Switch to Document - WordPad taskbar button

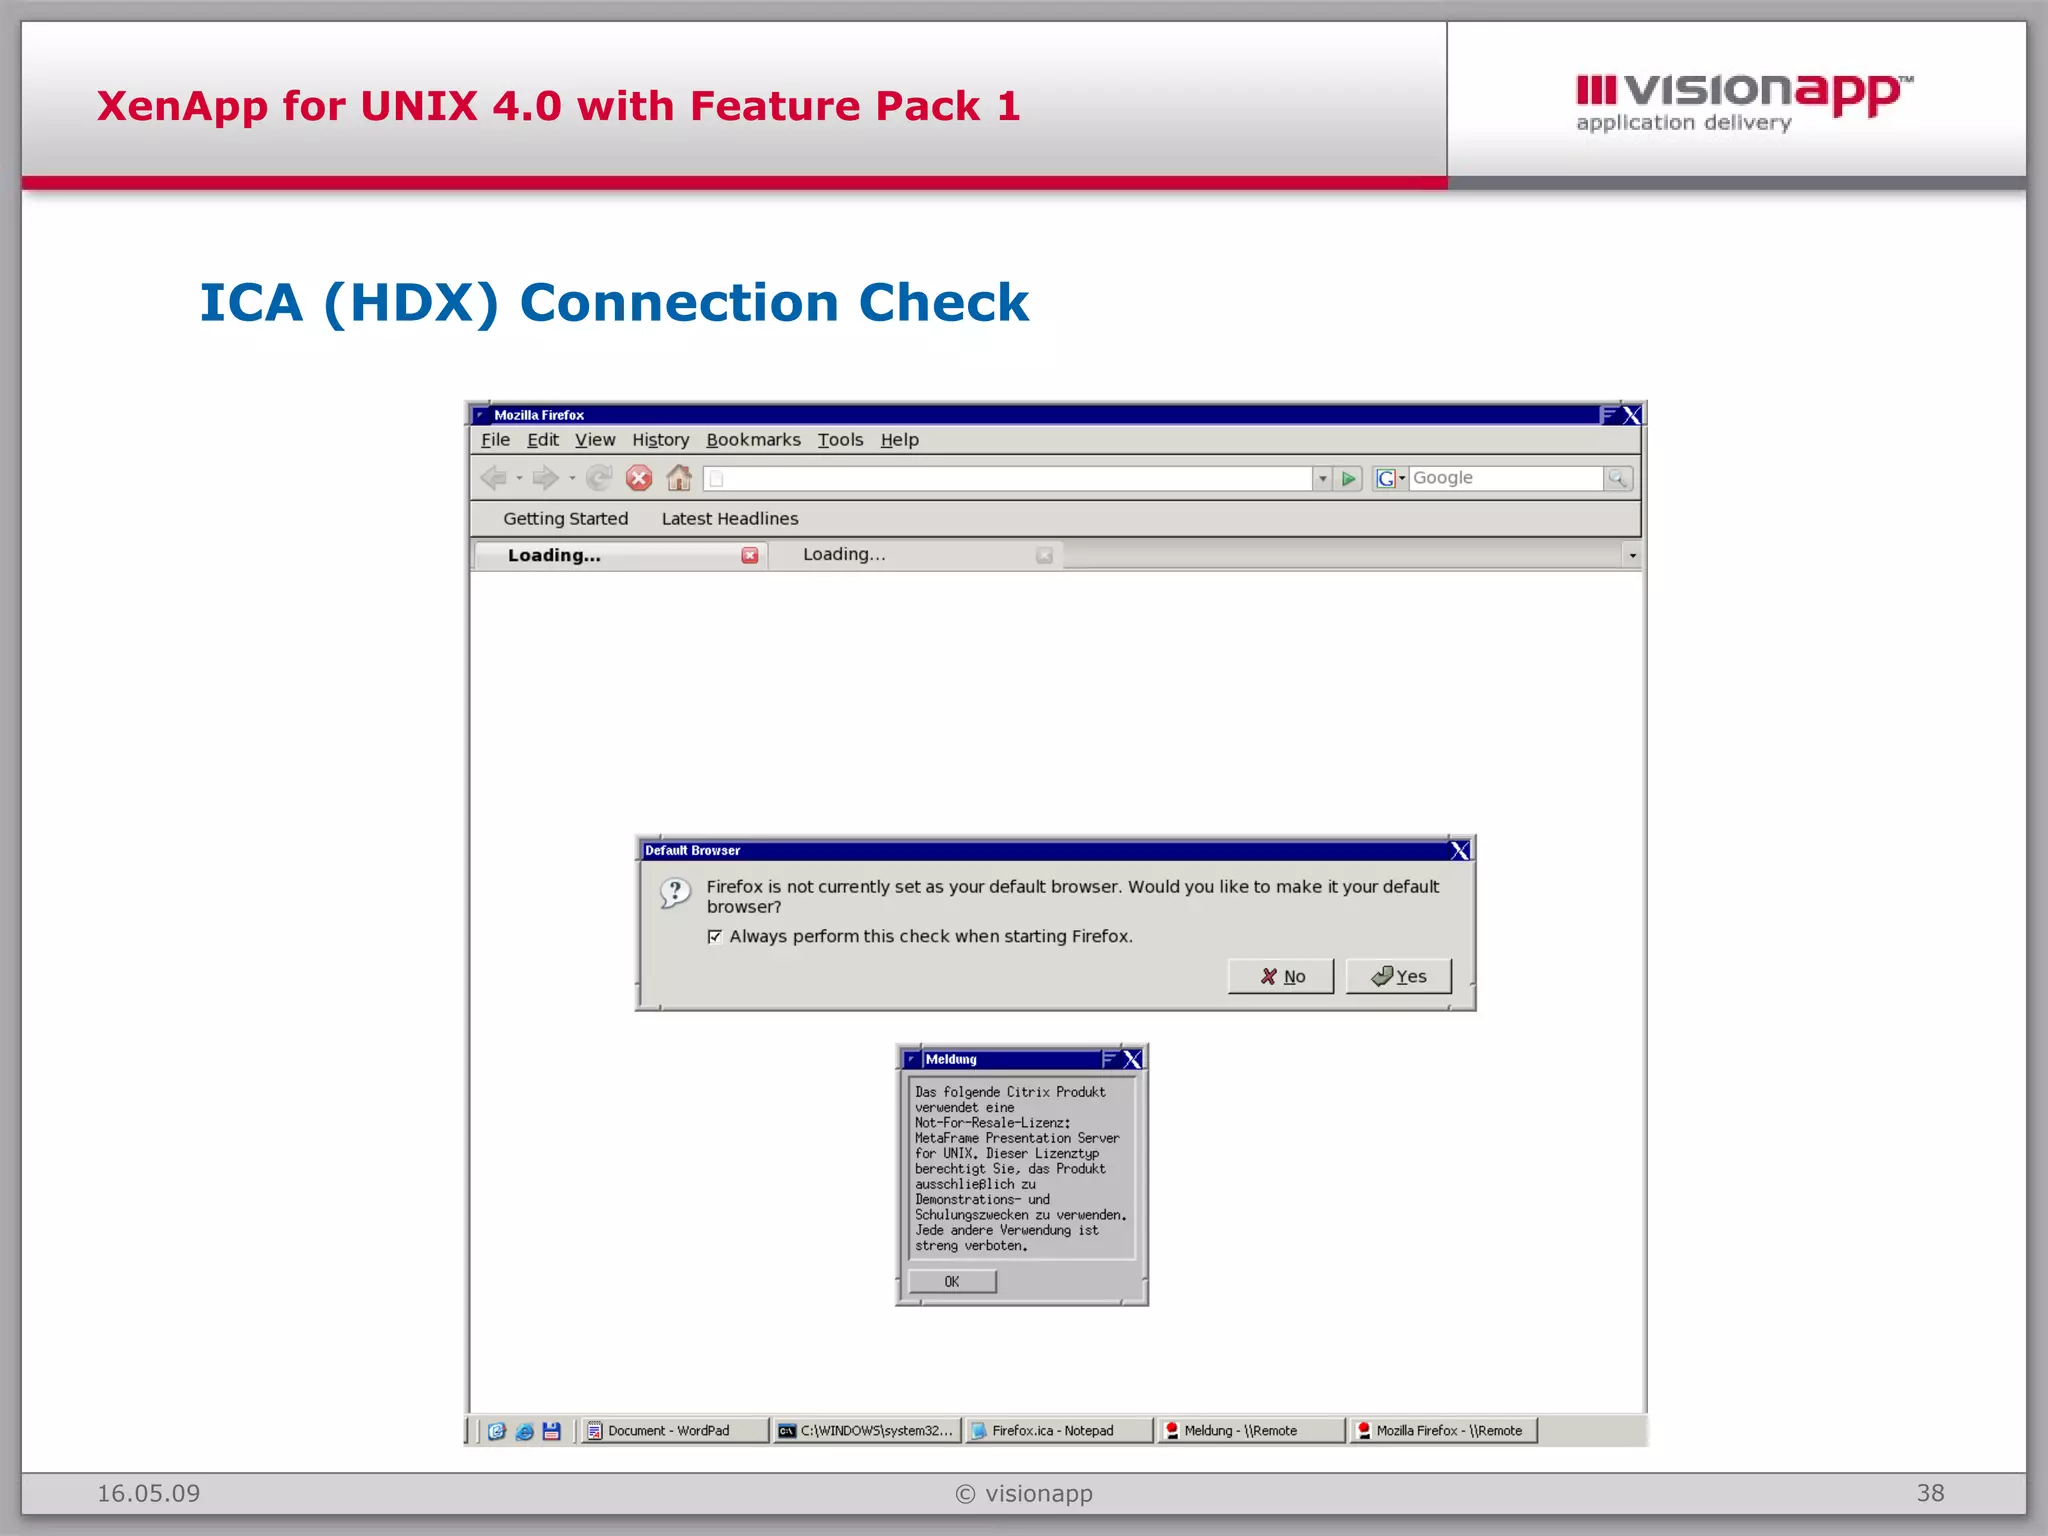674,1431
